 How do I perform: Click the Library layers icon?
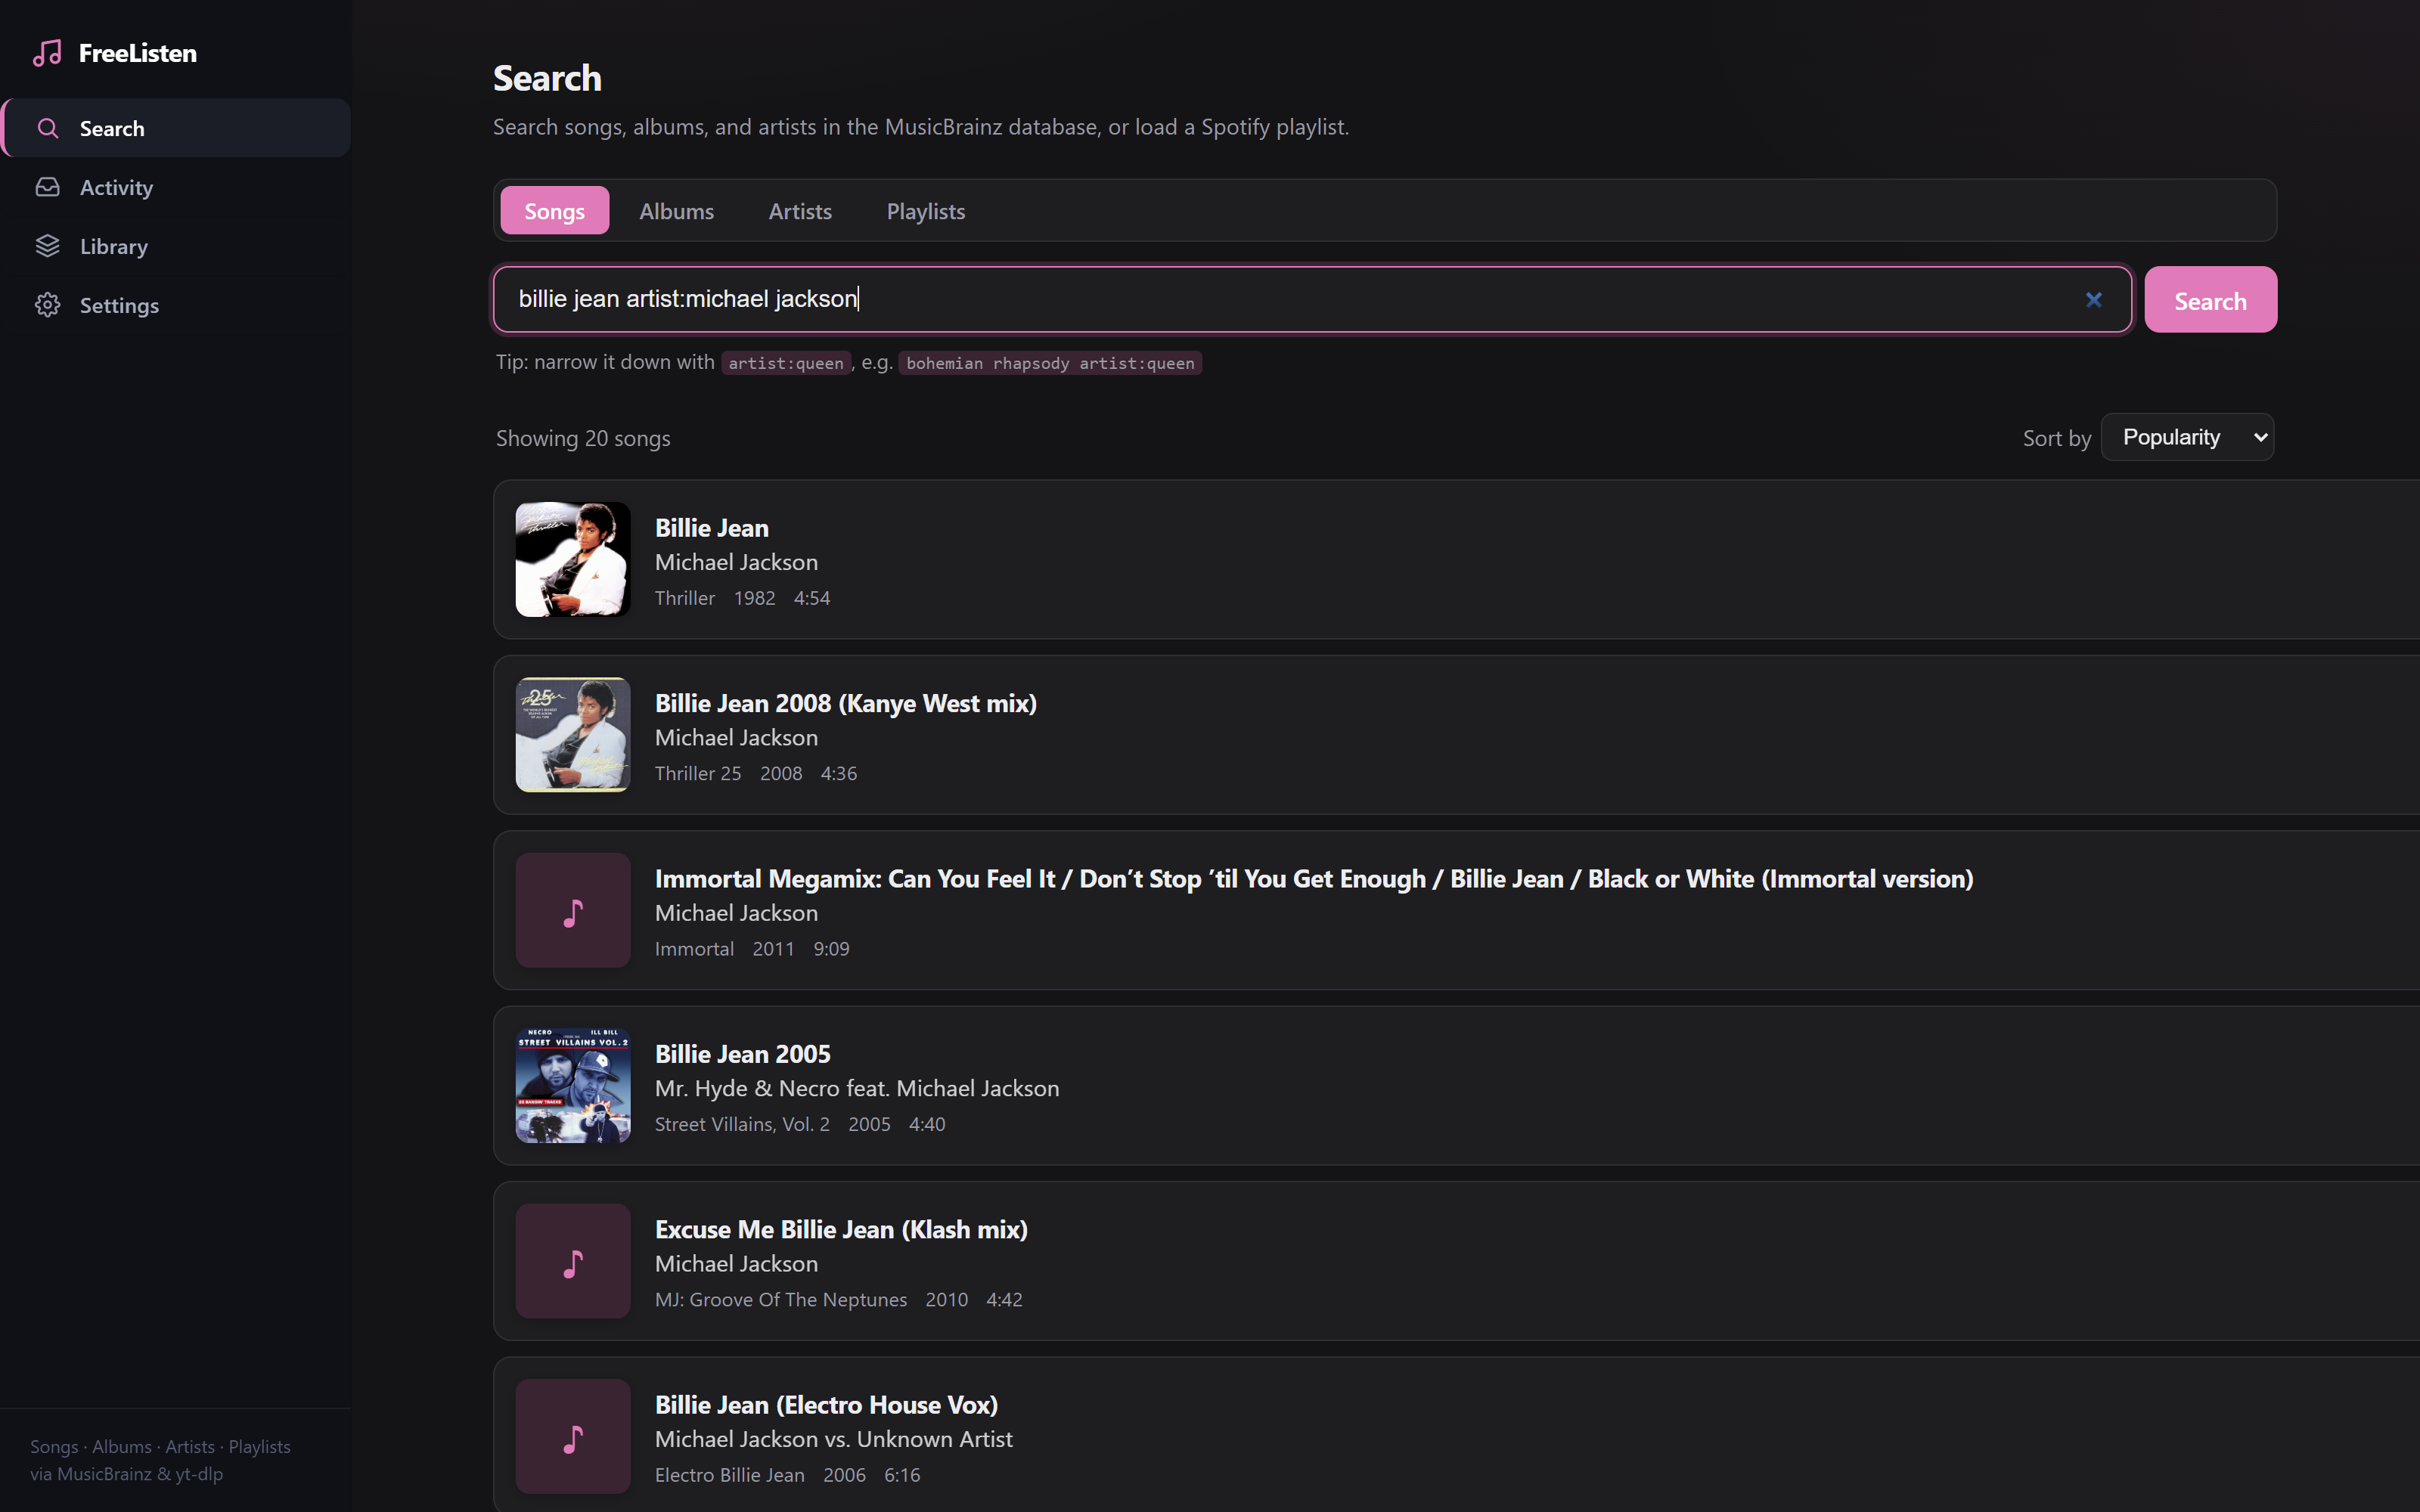(48, 246)
